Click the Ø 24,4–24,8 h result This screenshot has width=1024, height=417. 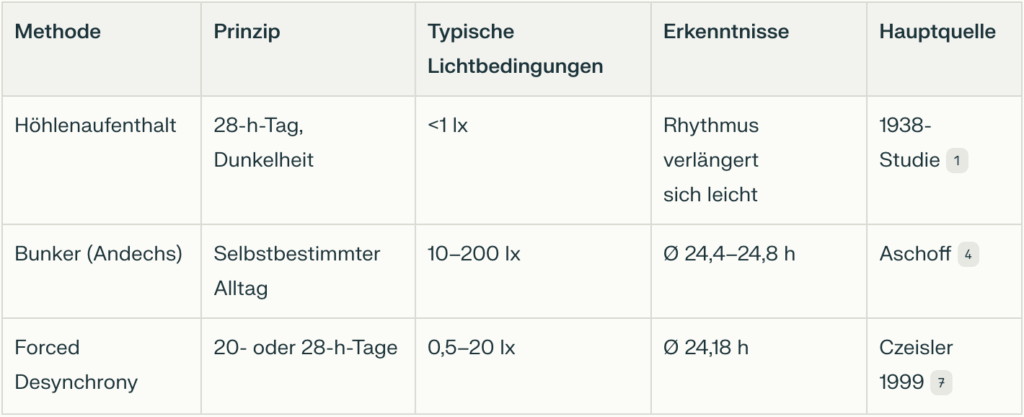click(x=729, y=254)
